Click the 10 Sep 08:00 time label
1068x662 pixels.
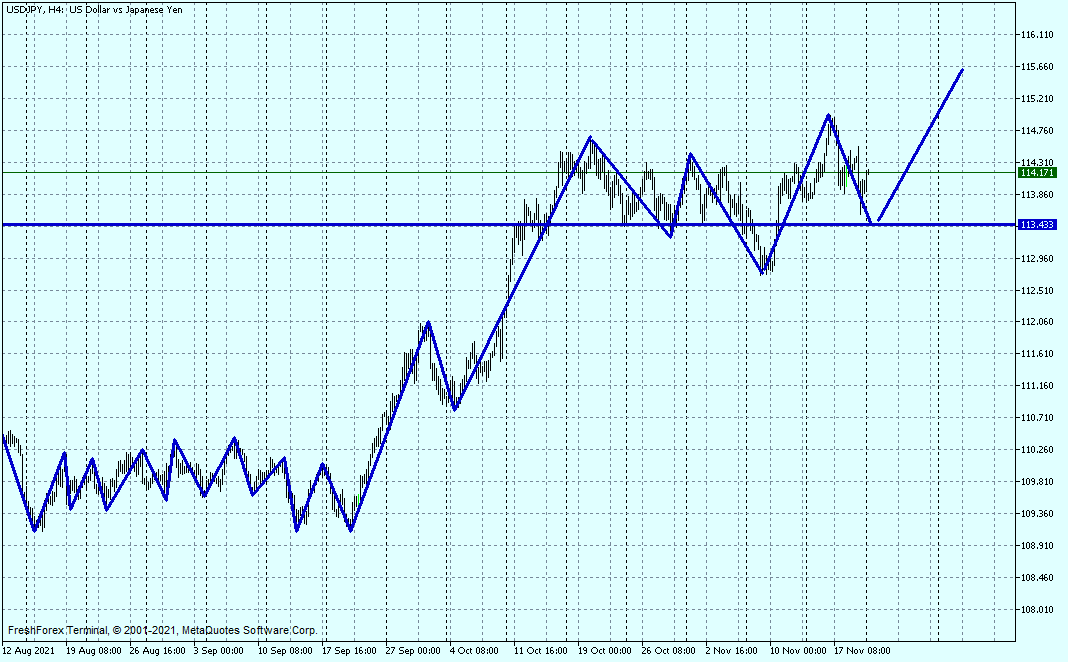tap(285, 651)
